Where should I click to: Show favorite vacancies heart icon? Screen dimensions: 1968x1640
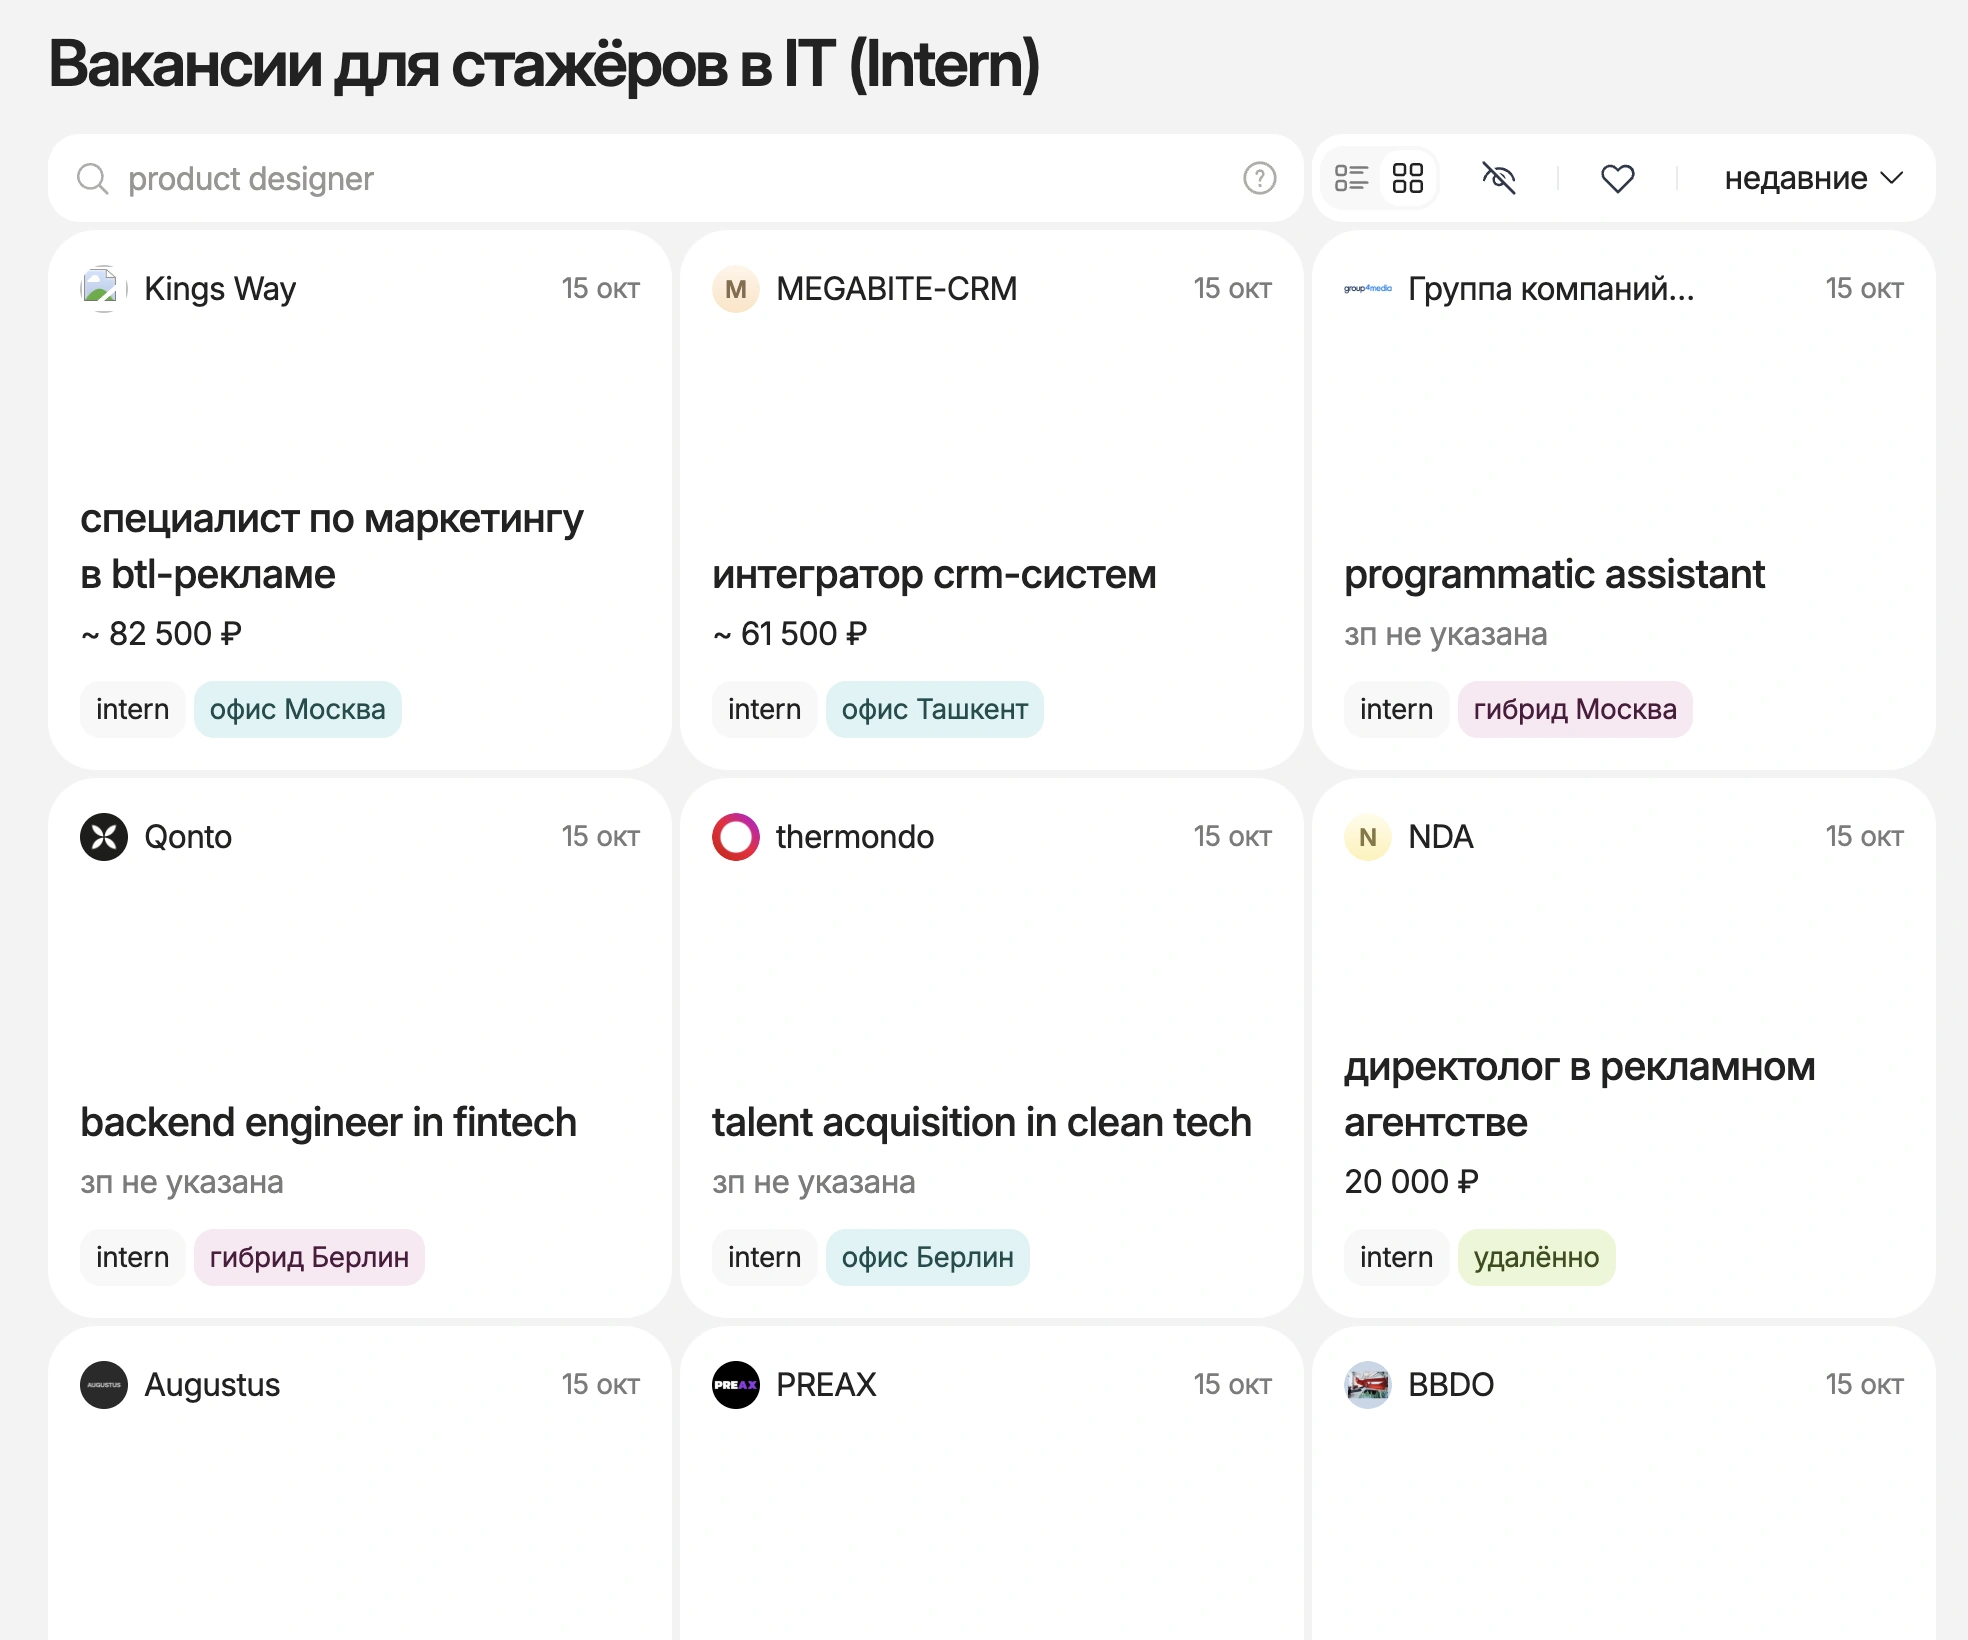coord(1617,179)
